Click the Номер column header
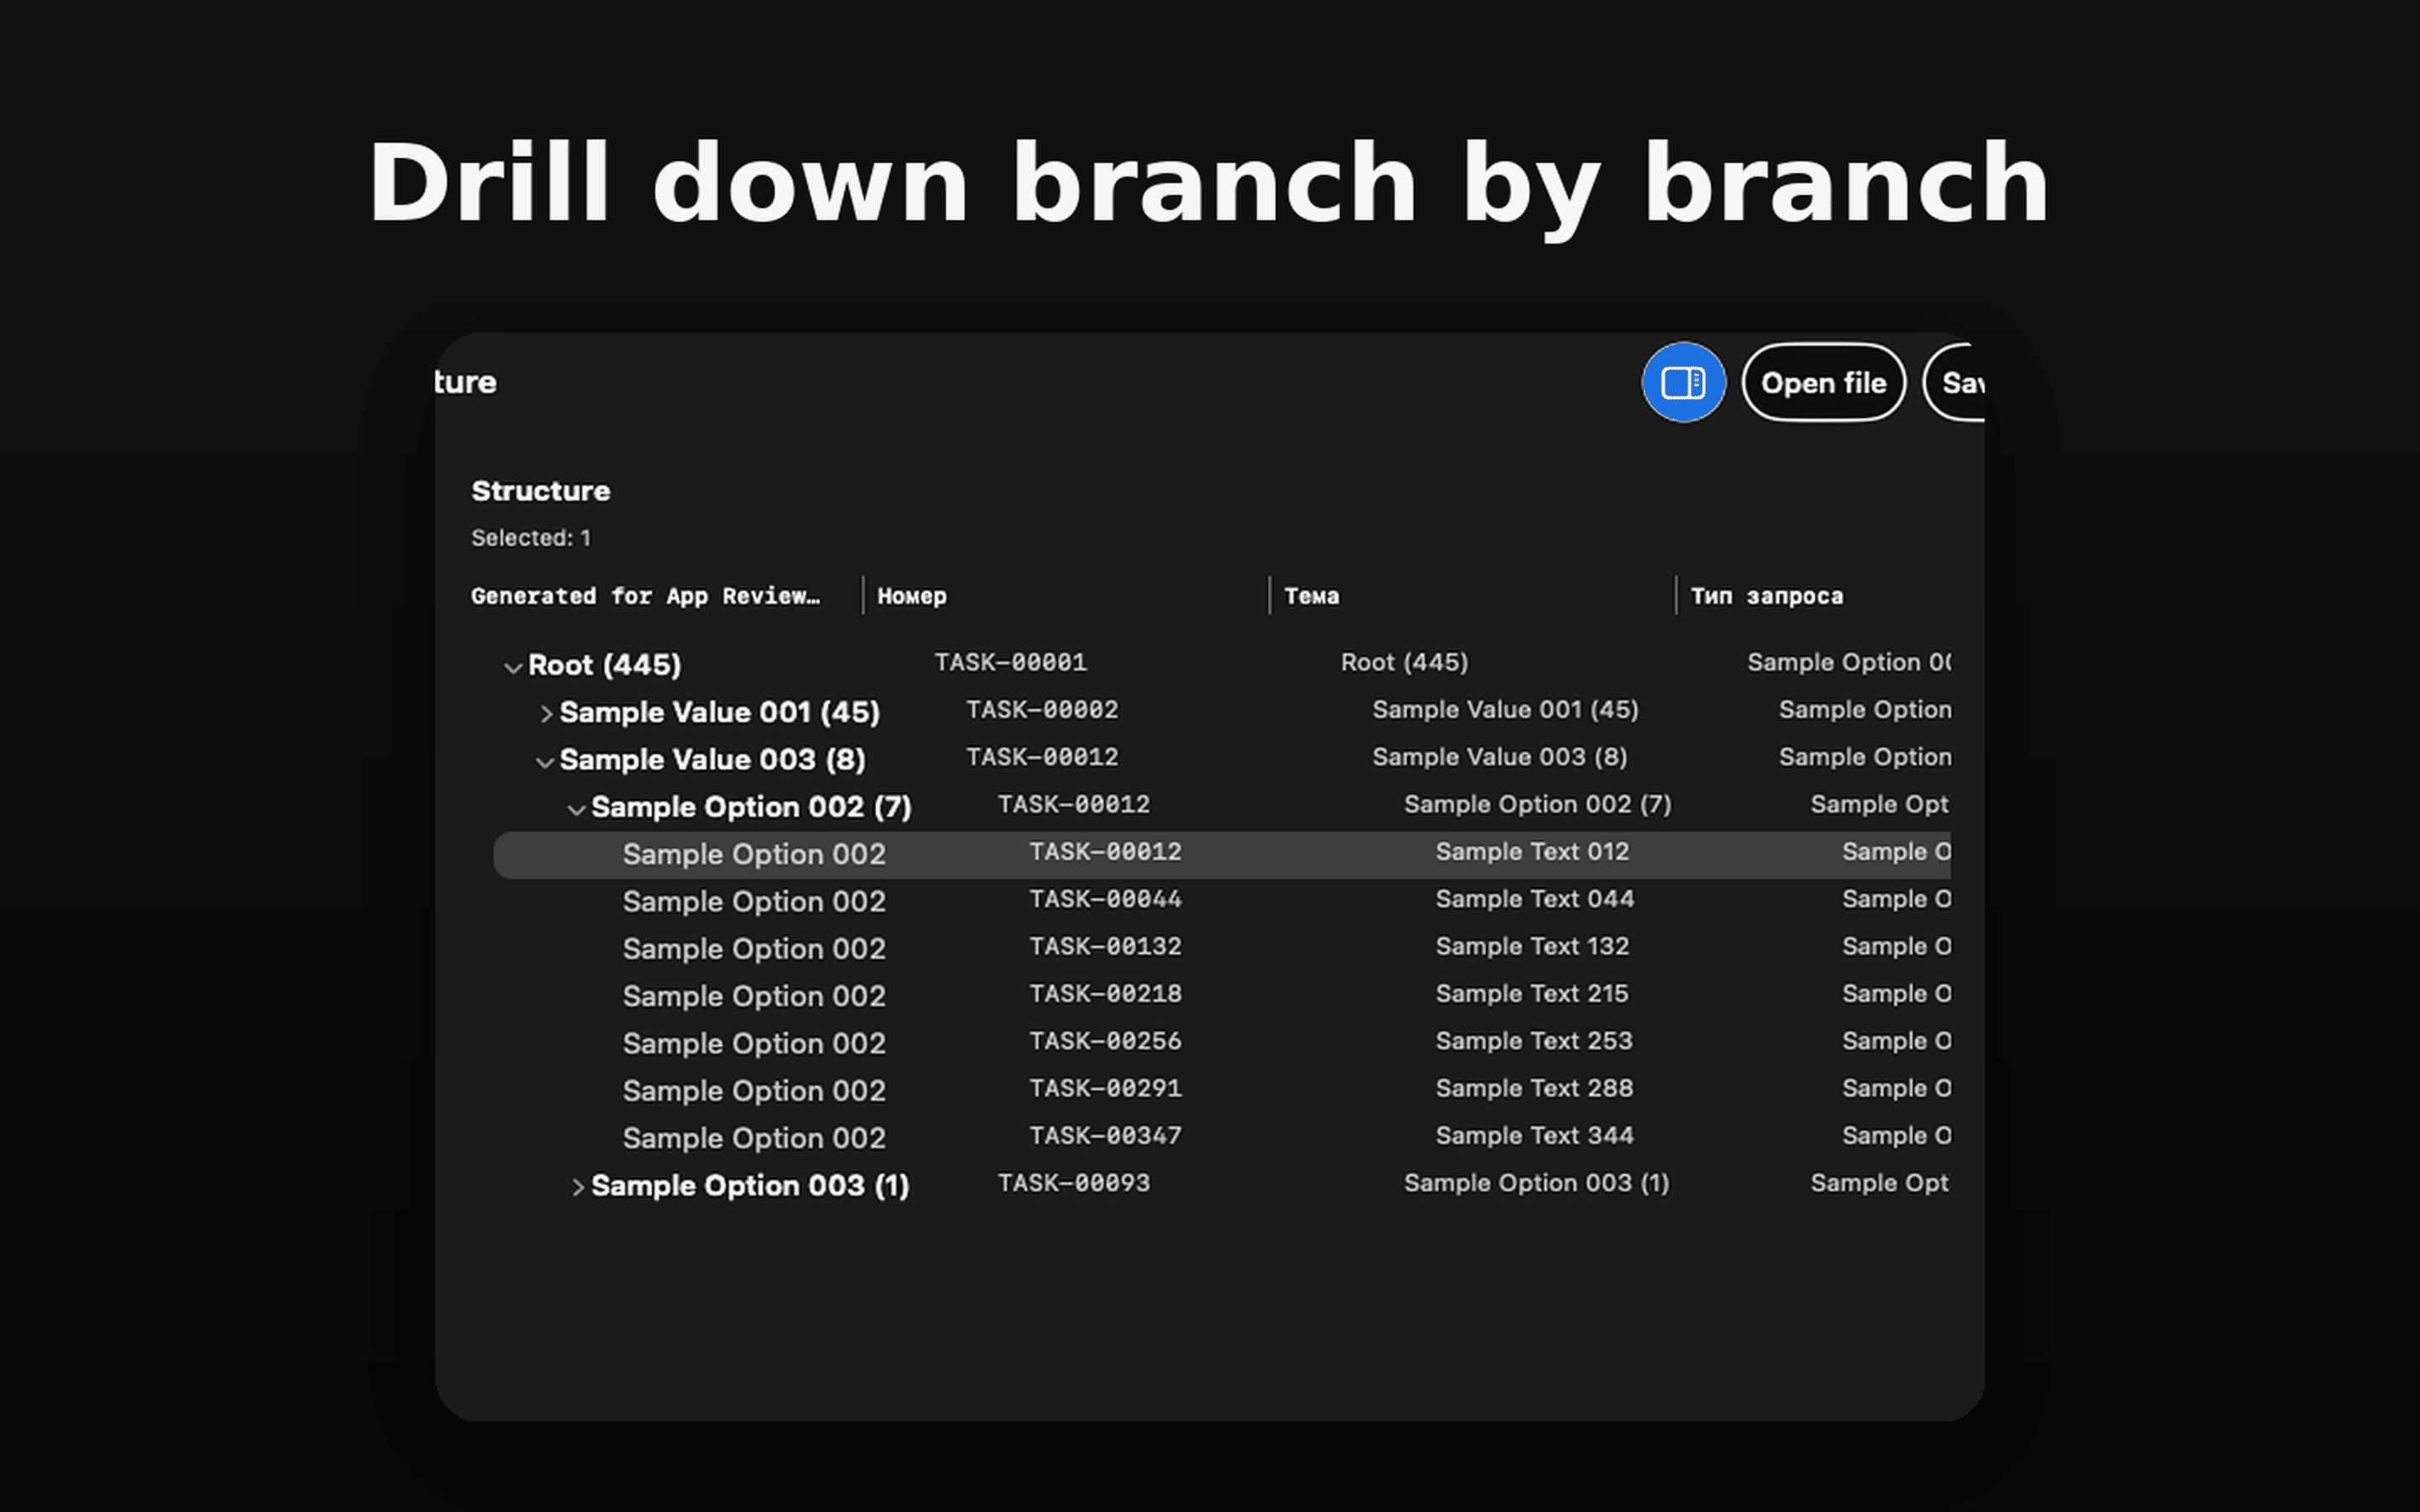Screen dimensions: 2420x1512 coord(911,596)
